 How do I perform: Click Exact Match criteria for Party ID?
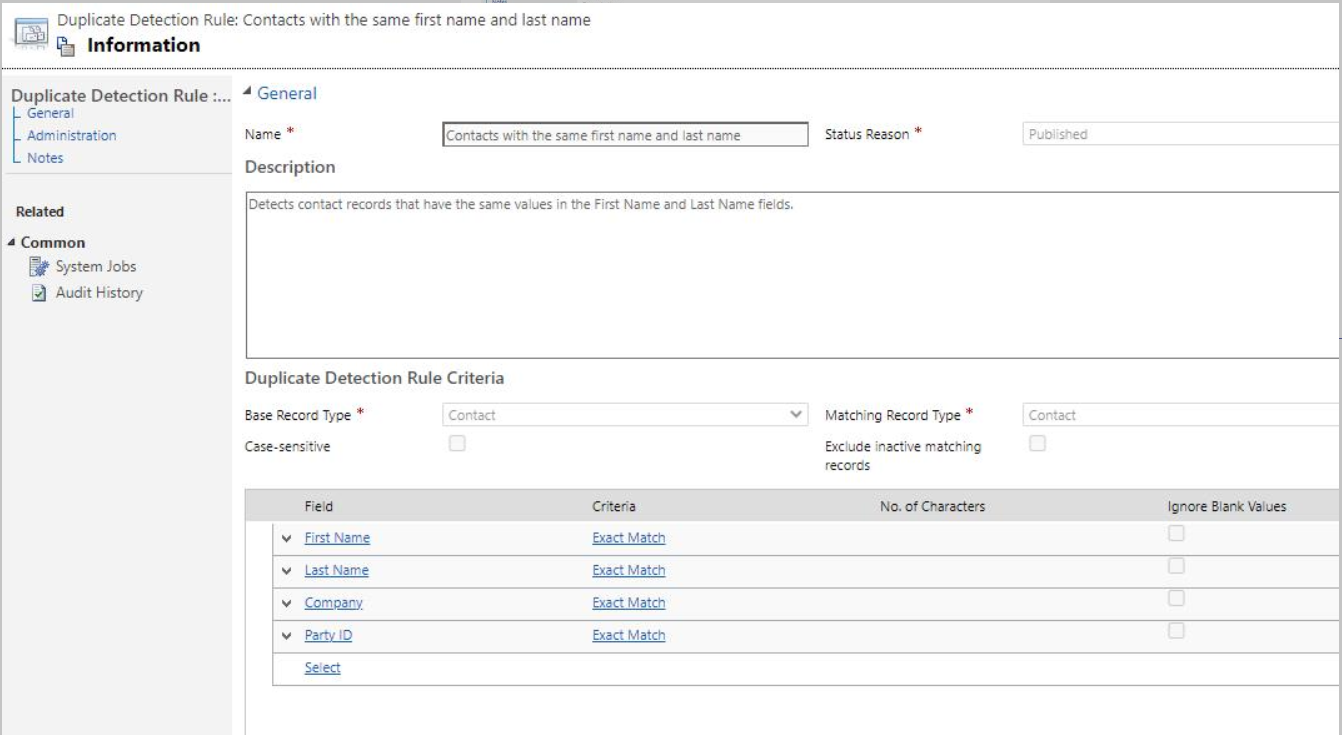(628, 635)
